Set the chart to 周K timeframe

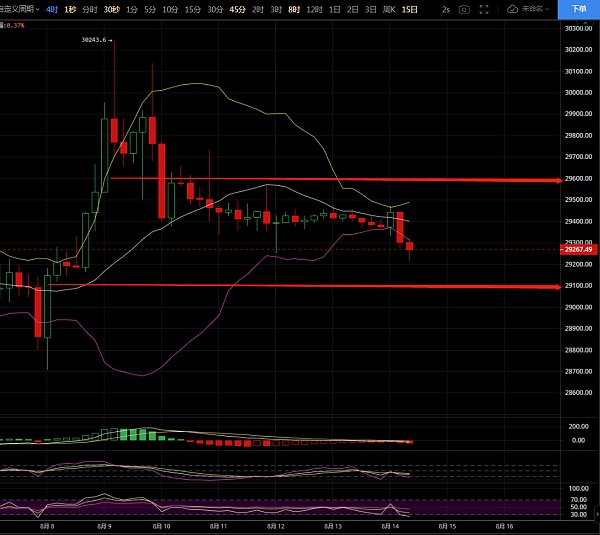[x=389, y=10]
